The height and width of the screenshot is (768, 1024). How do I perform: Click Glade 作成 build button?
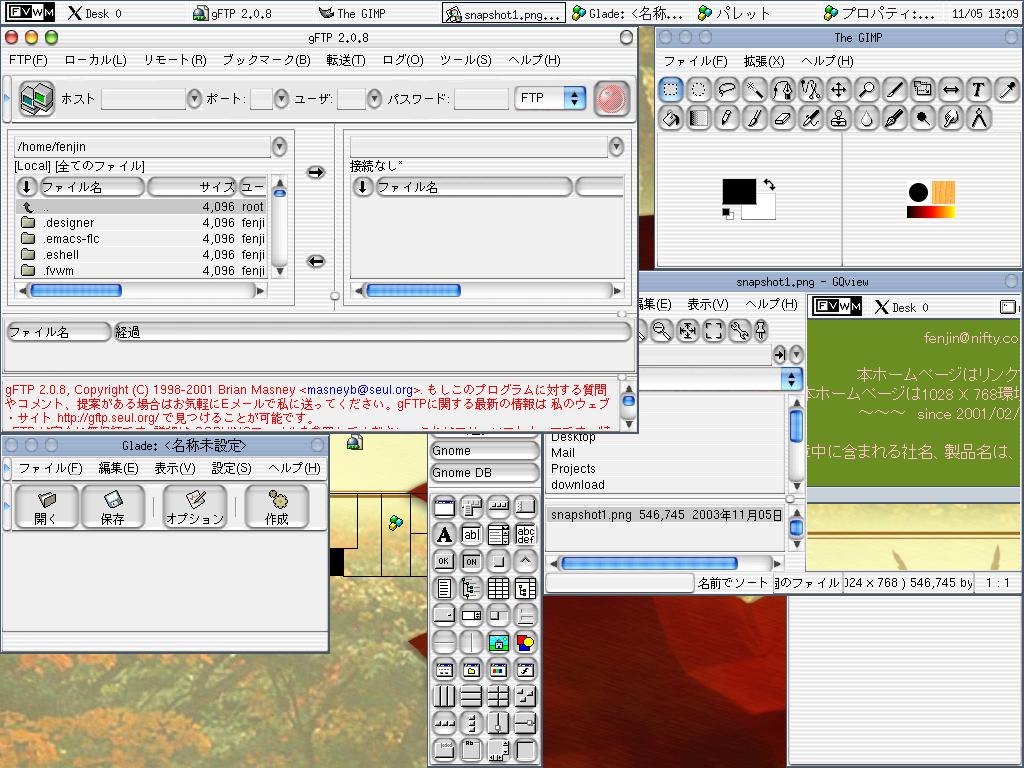click(277, 507)
